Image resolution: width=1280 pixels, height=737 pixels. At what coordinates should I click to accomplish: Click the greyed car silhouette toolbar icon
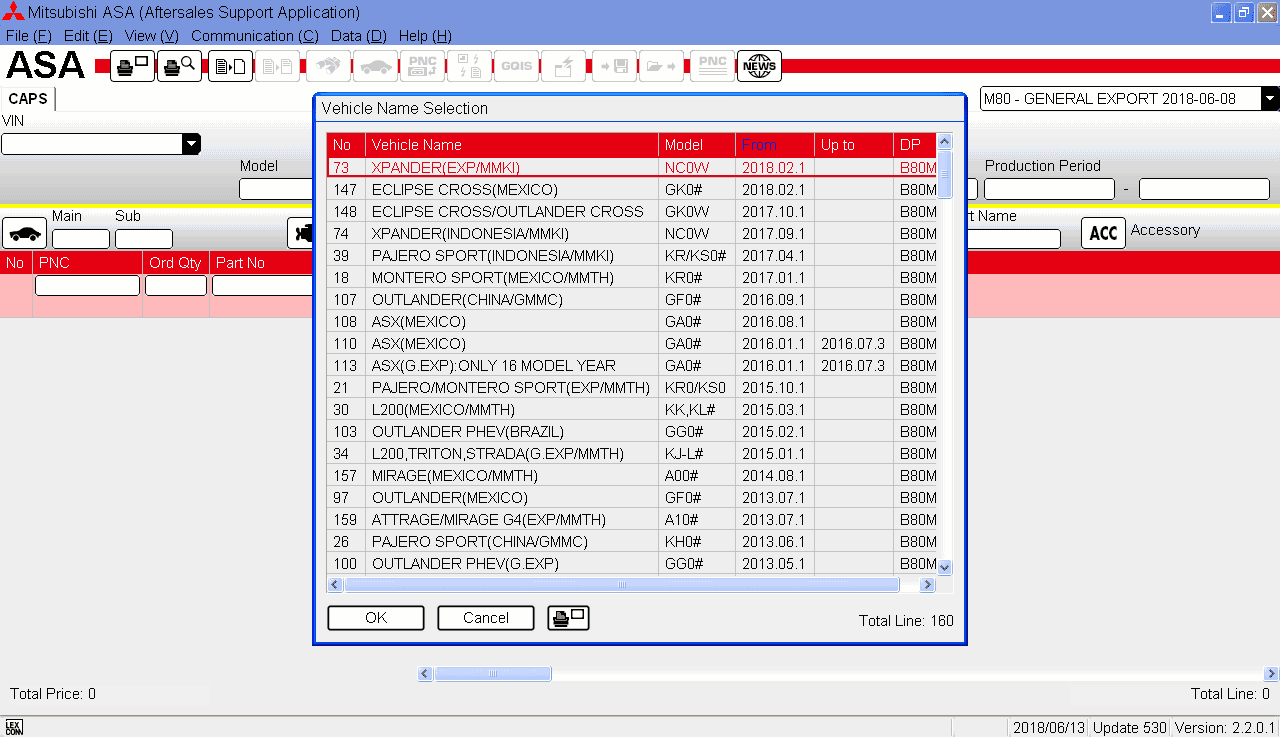(x=375, y=66)
